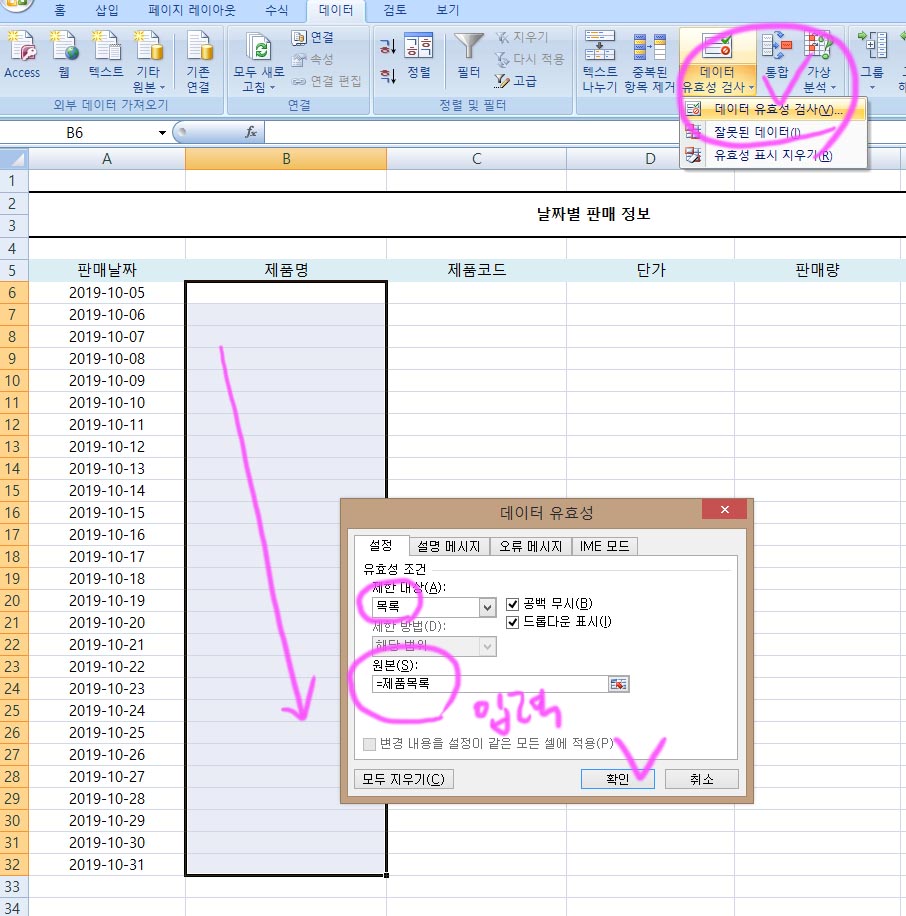Viewport: 906px width, 916px height.
Task: Open 설명 메시지 tab in dialog
Action: pos(449,546)
